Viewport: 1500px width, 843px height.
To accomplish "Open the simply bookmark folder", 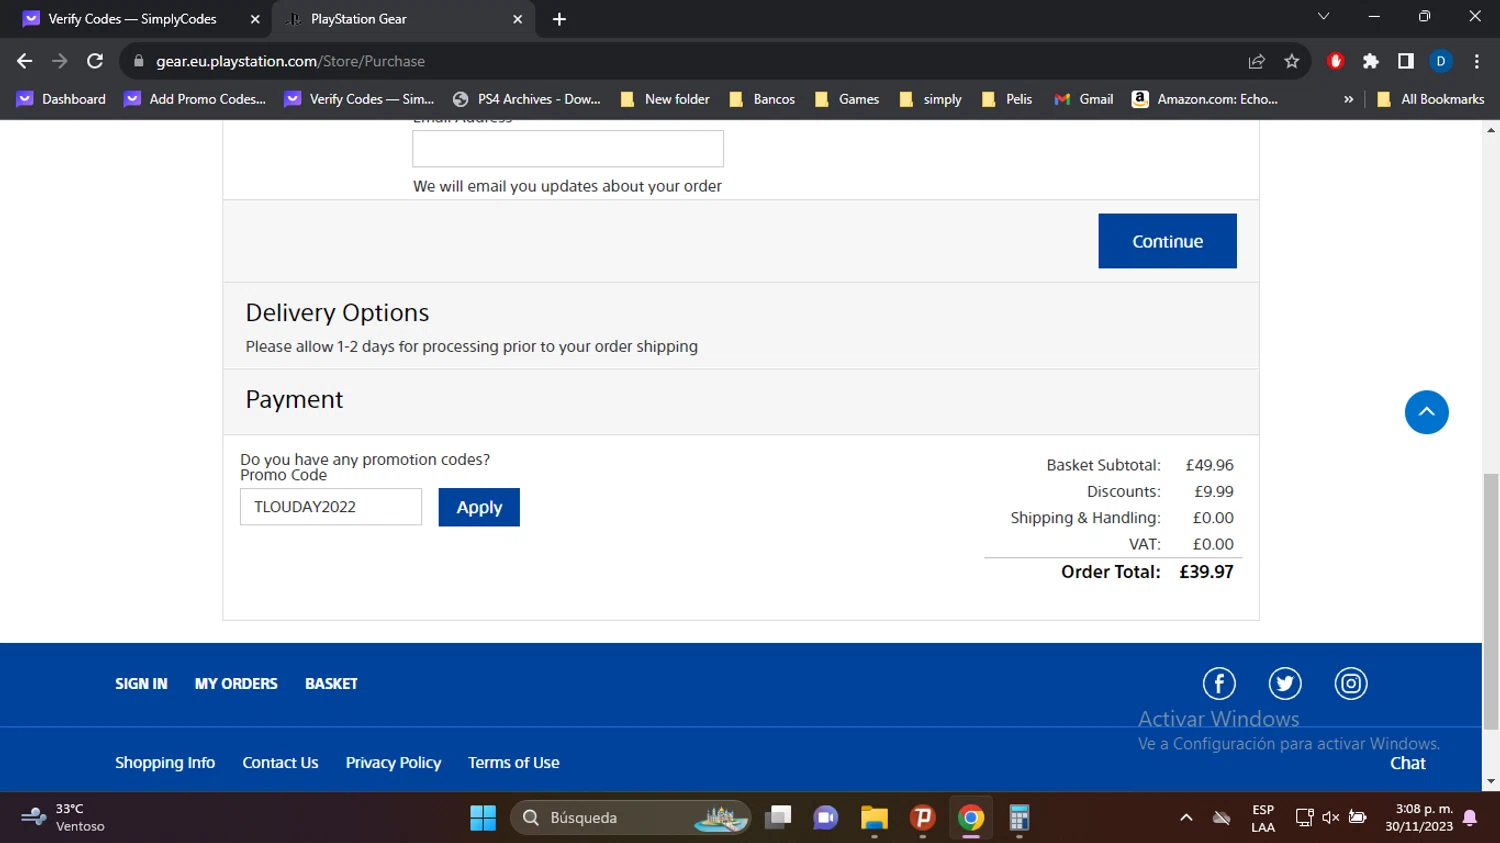I will [930, 99].
